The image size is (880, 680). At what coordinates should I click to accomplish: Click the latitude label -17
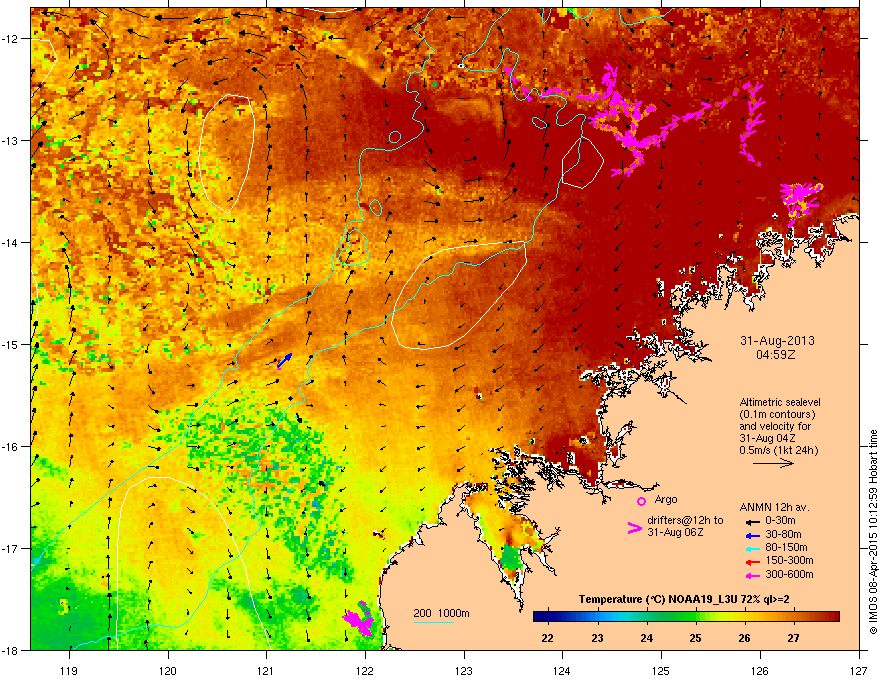(11, 549)
